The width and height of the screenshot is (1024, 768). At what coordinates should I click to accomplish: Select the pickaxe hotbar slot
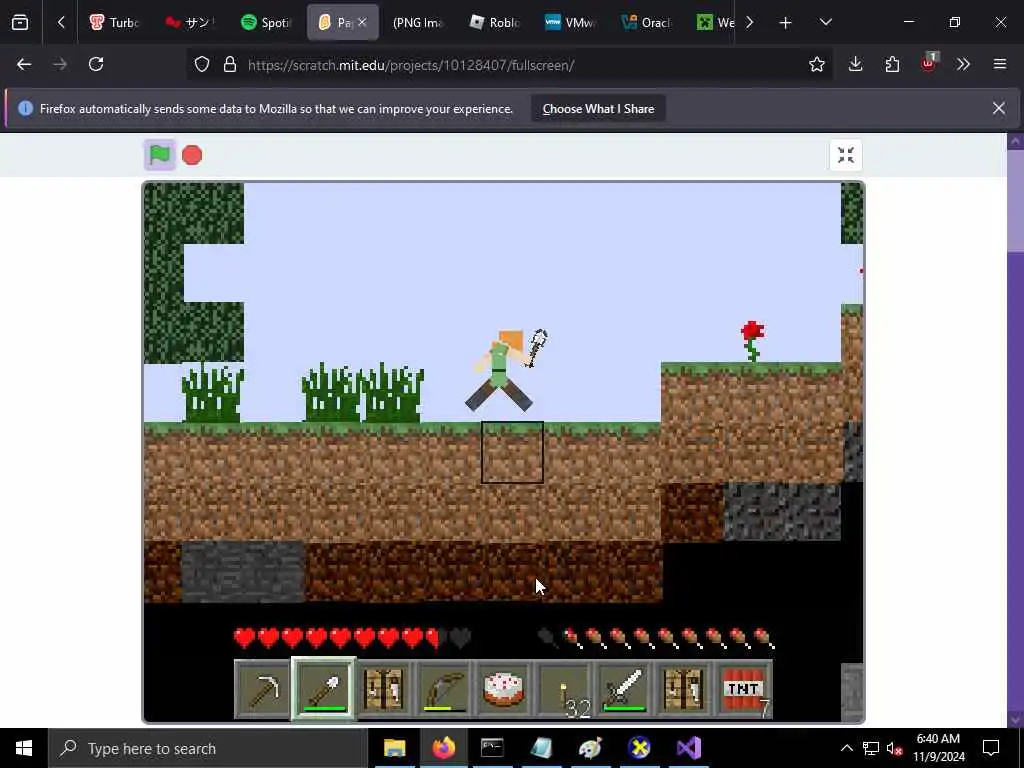(x=263, y=689)
